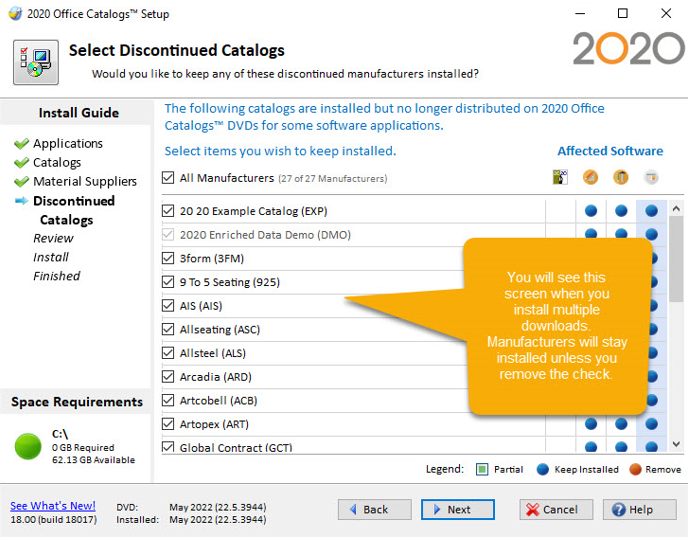The height and width of the screenshot is (537, 688).
Task: Proceed with the Next button
Action: tap(458, 509)
